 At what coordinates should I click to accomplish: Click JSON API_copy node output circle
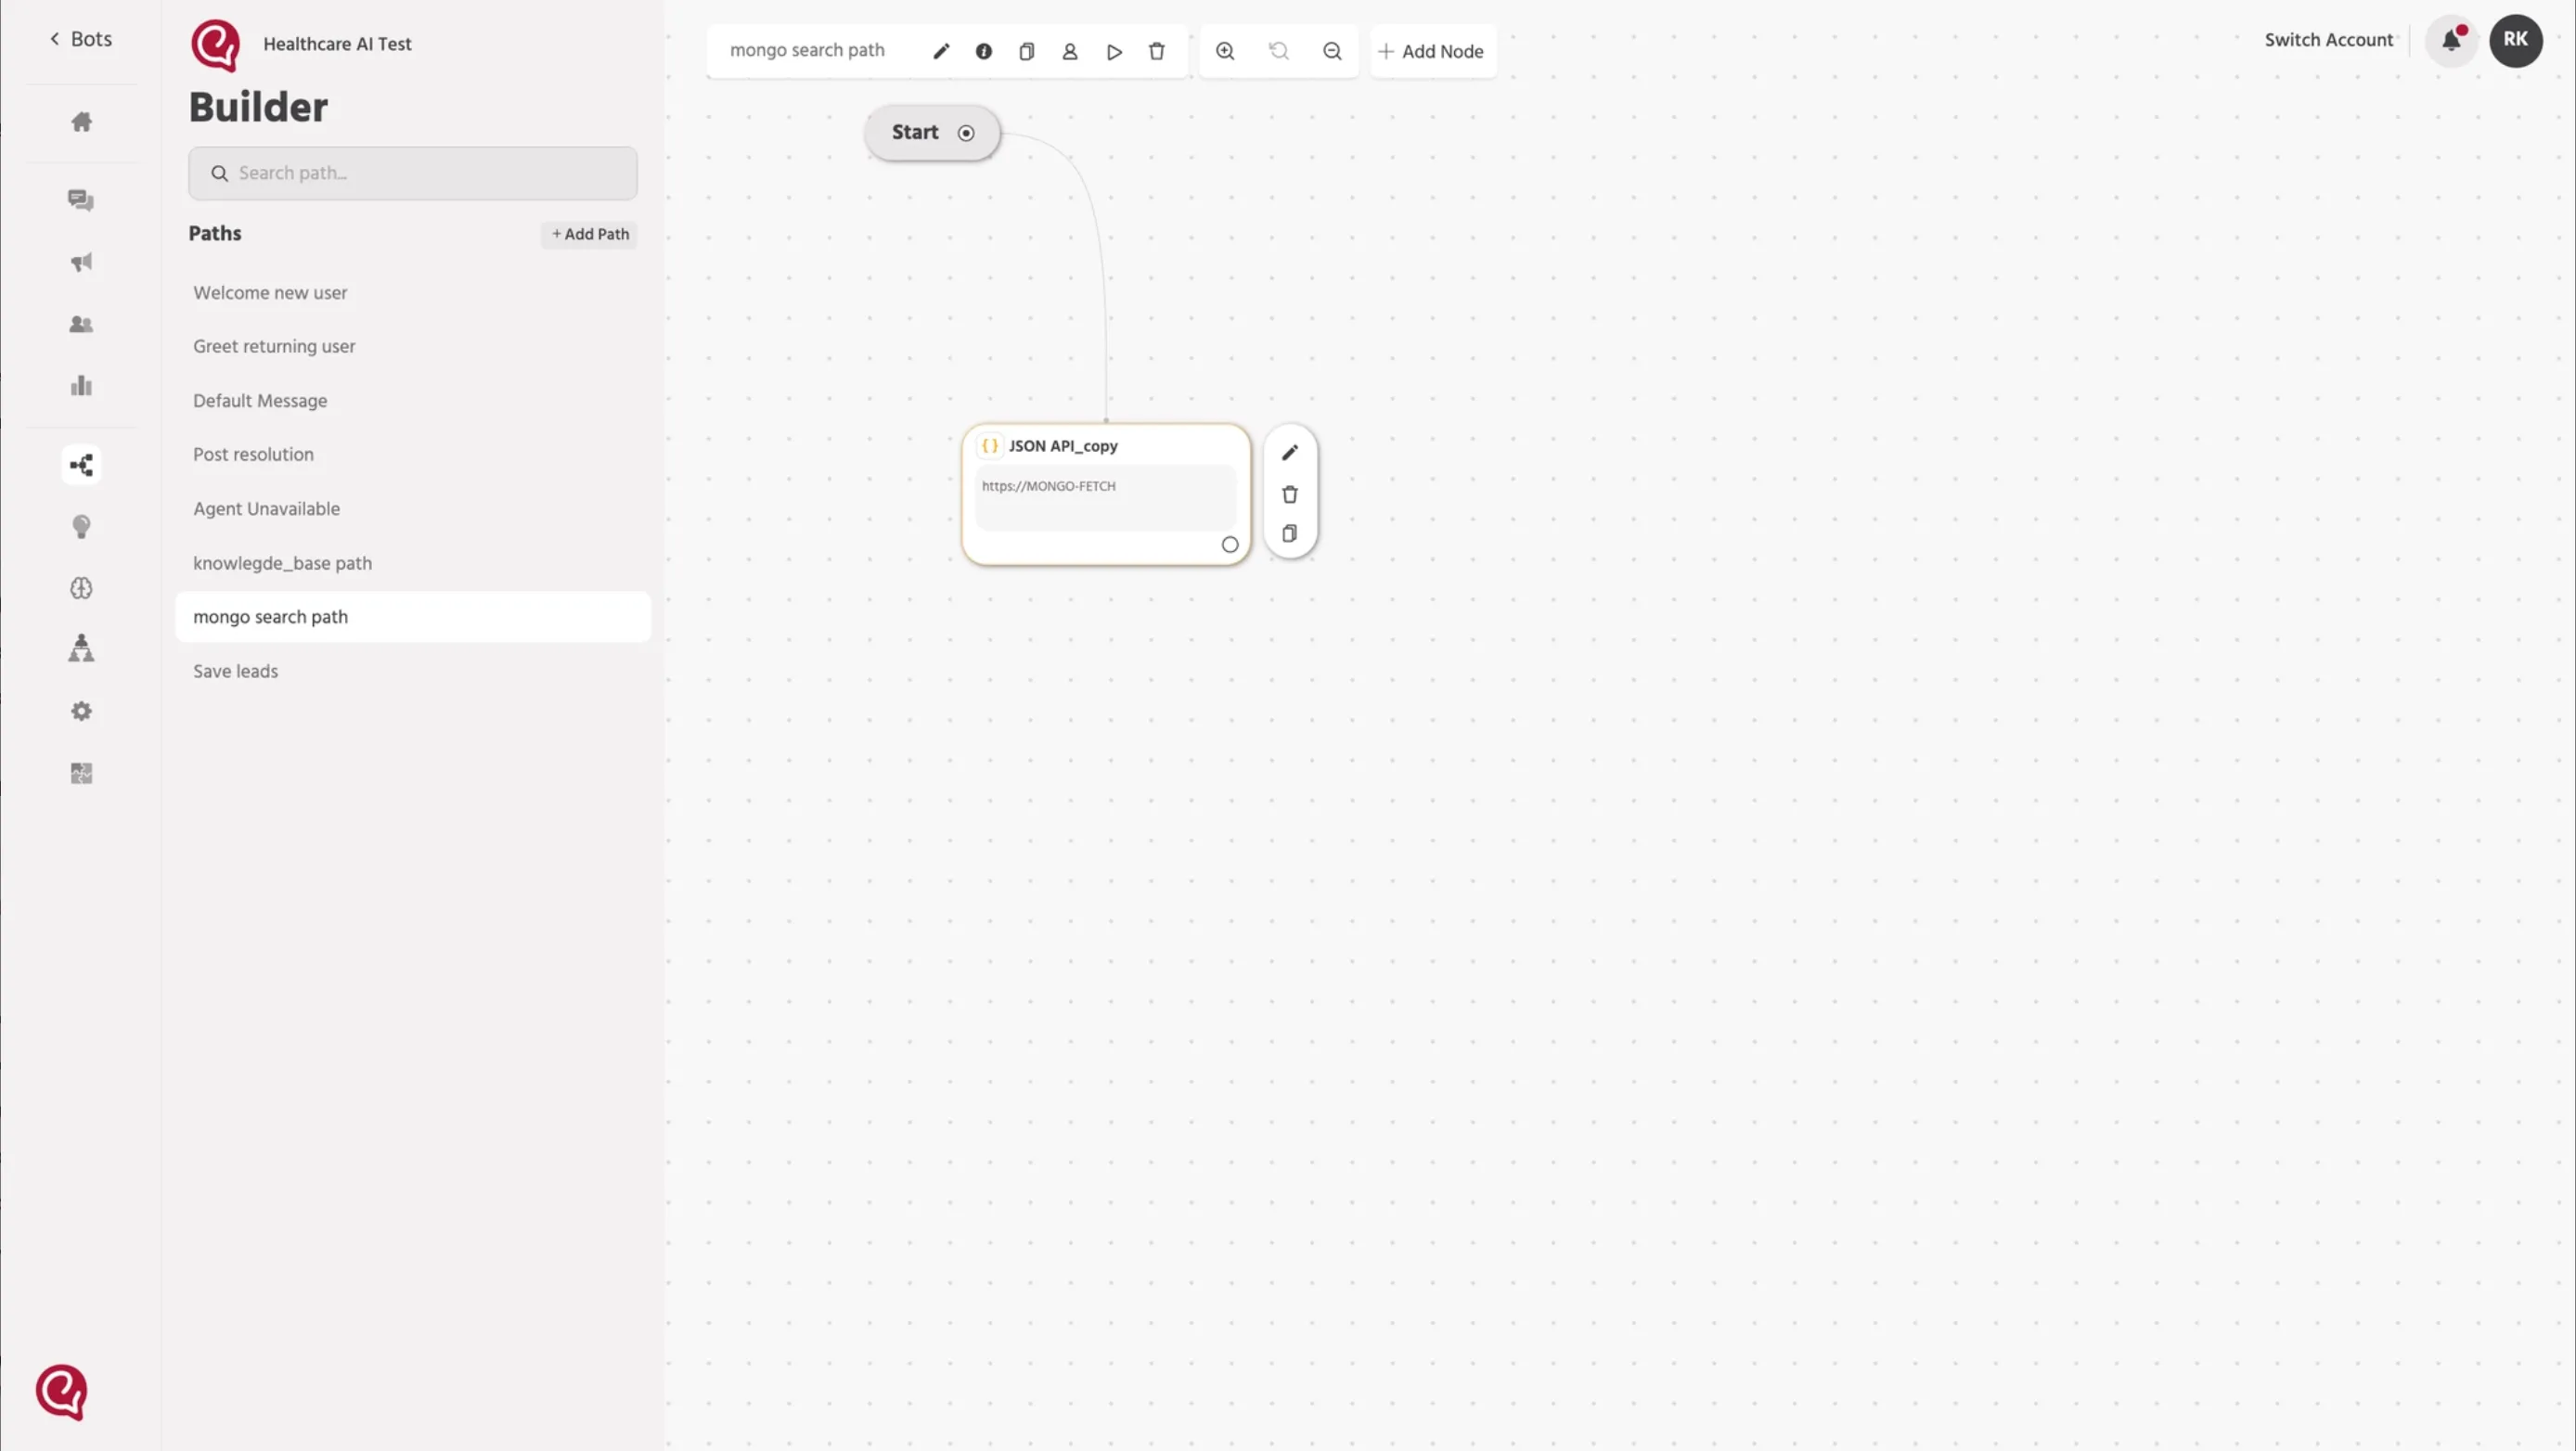tap(1230, 545)
